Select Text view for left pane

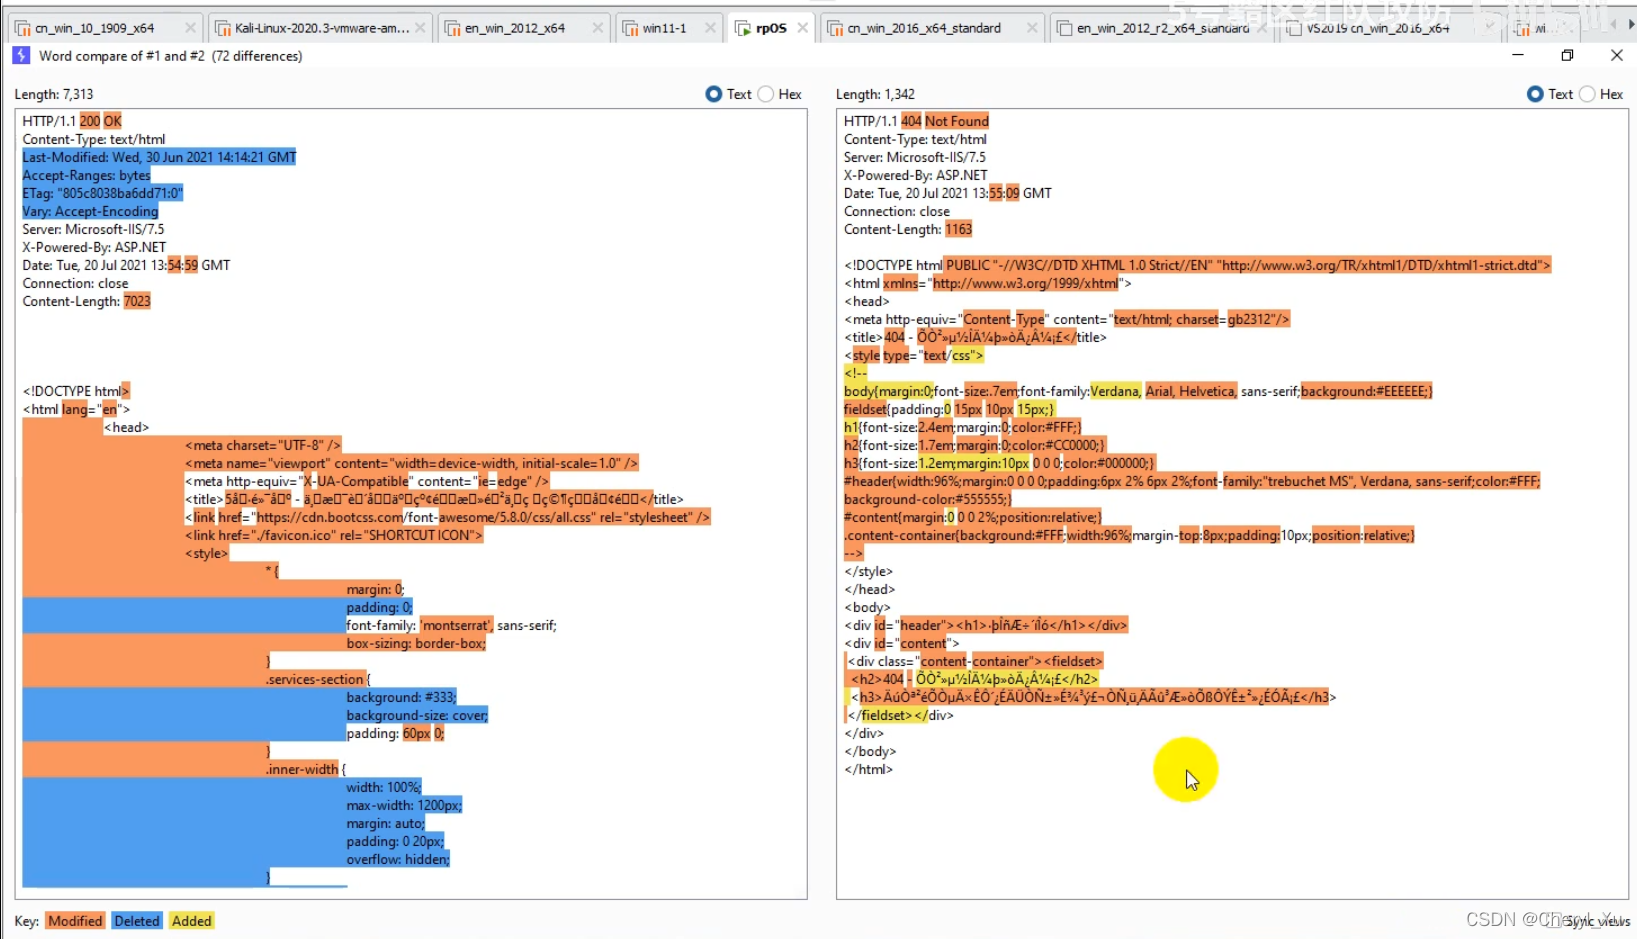tap(713, 94)
